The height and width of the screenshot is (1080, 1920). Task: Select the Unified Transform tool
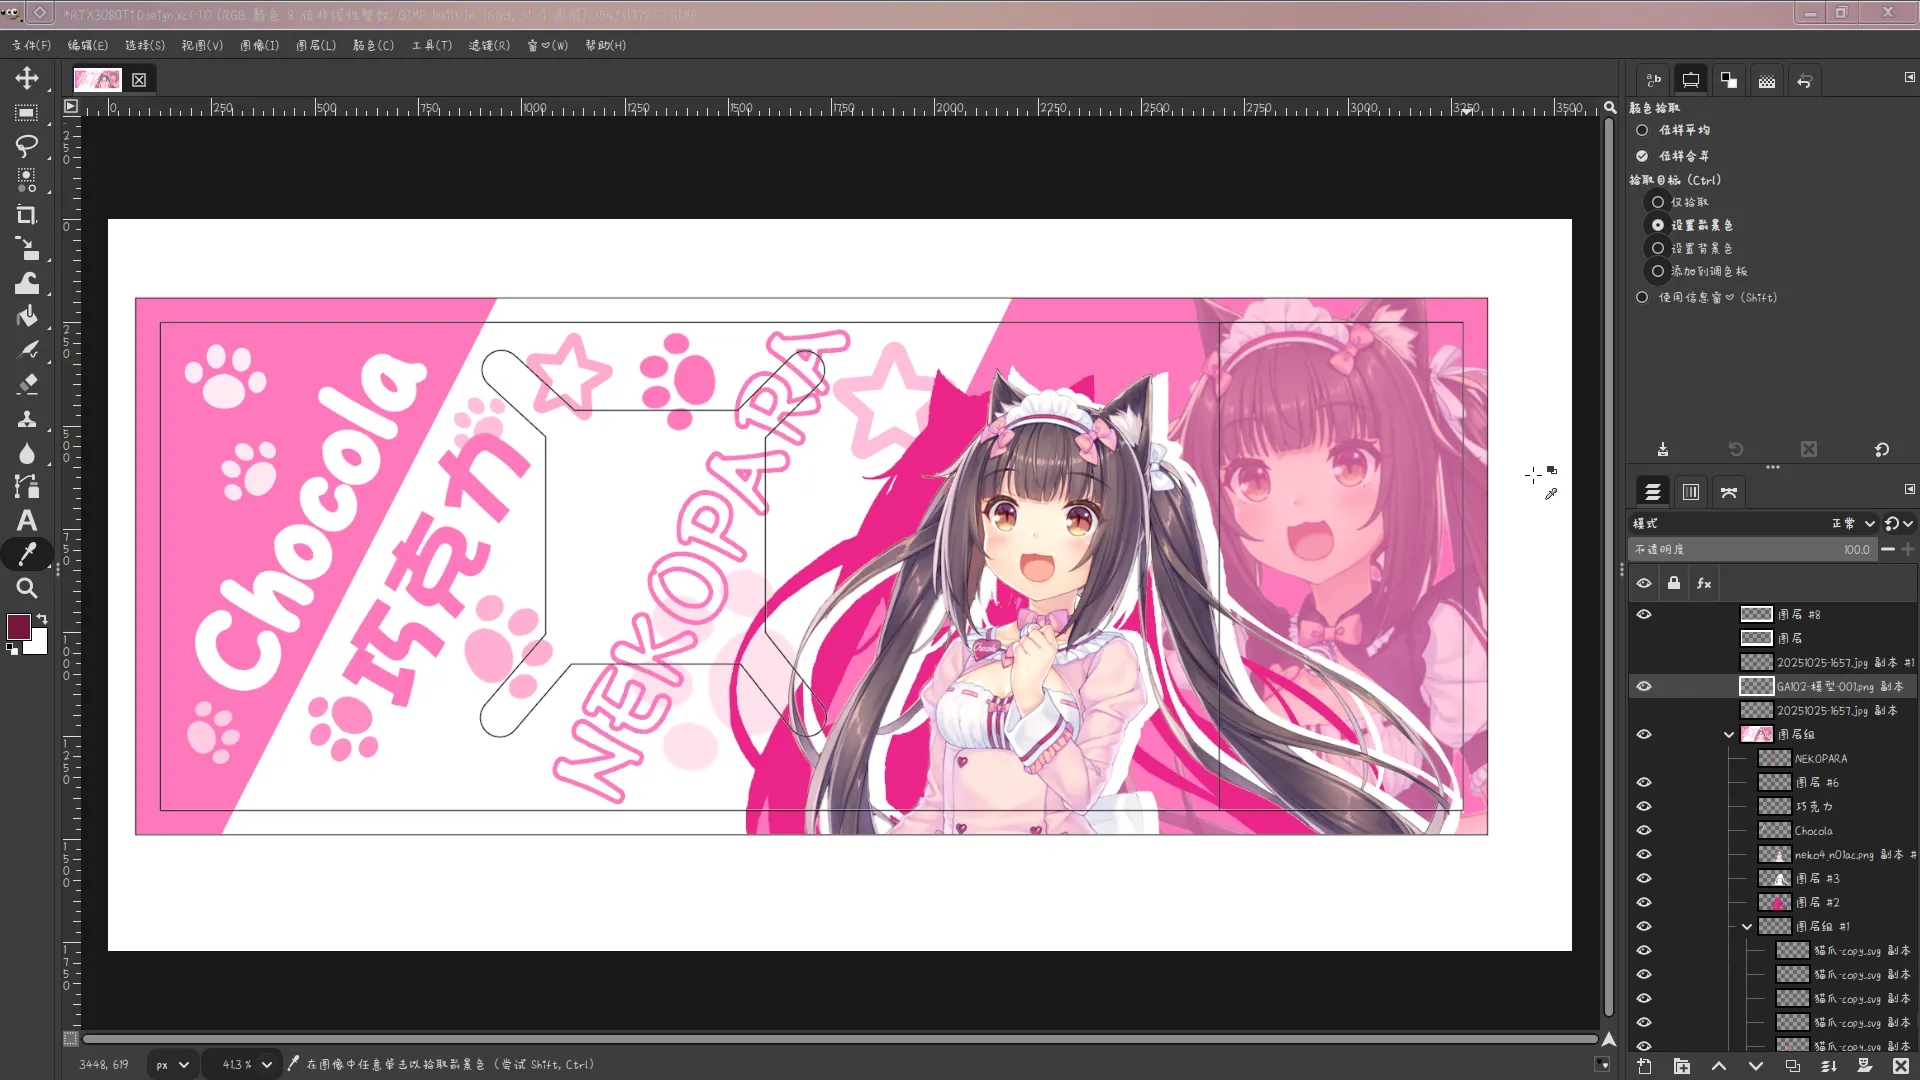click(x=27, y=248)
